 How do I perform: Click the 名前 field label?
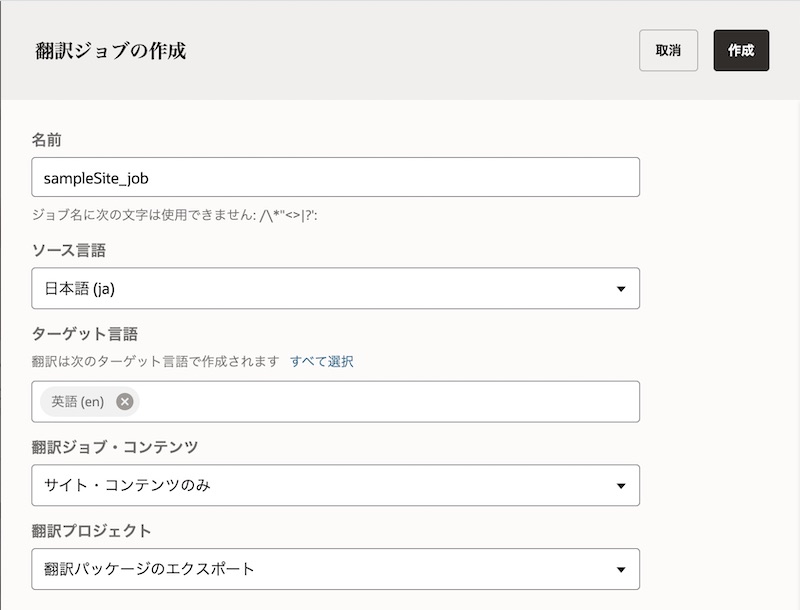pyautogui.click(x=48, y=141)
